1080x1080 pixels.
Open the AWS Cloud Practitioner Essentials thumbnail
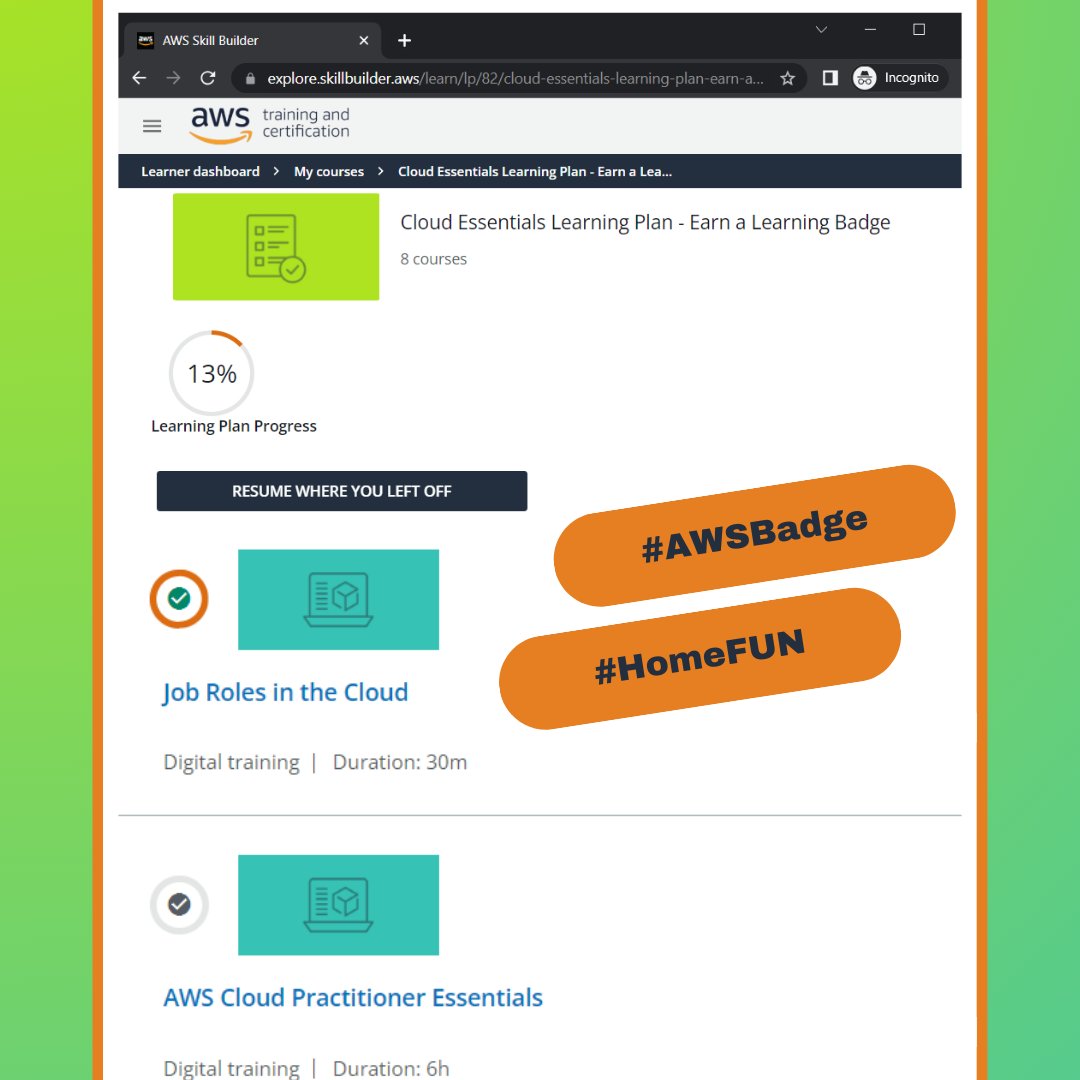(x=338, y=905)
